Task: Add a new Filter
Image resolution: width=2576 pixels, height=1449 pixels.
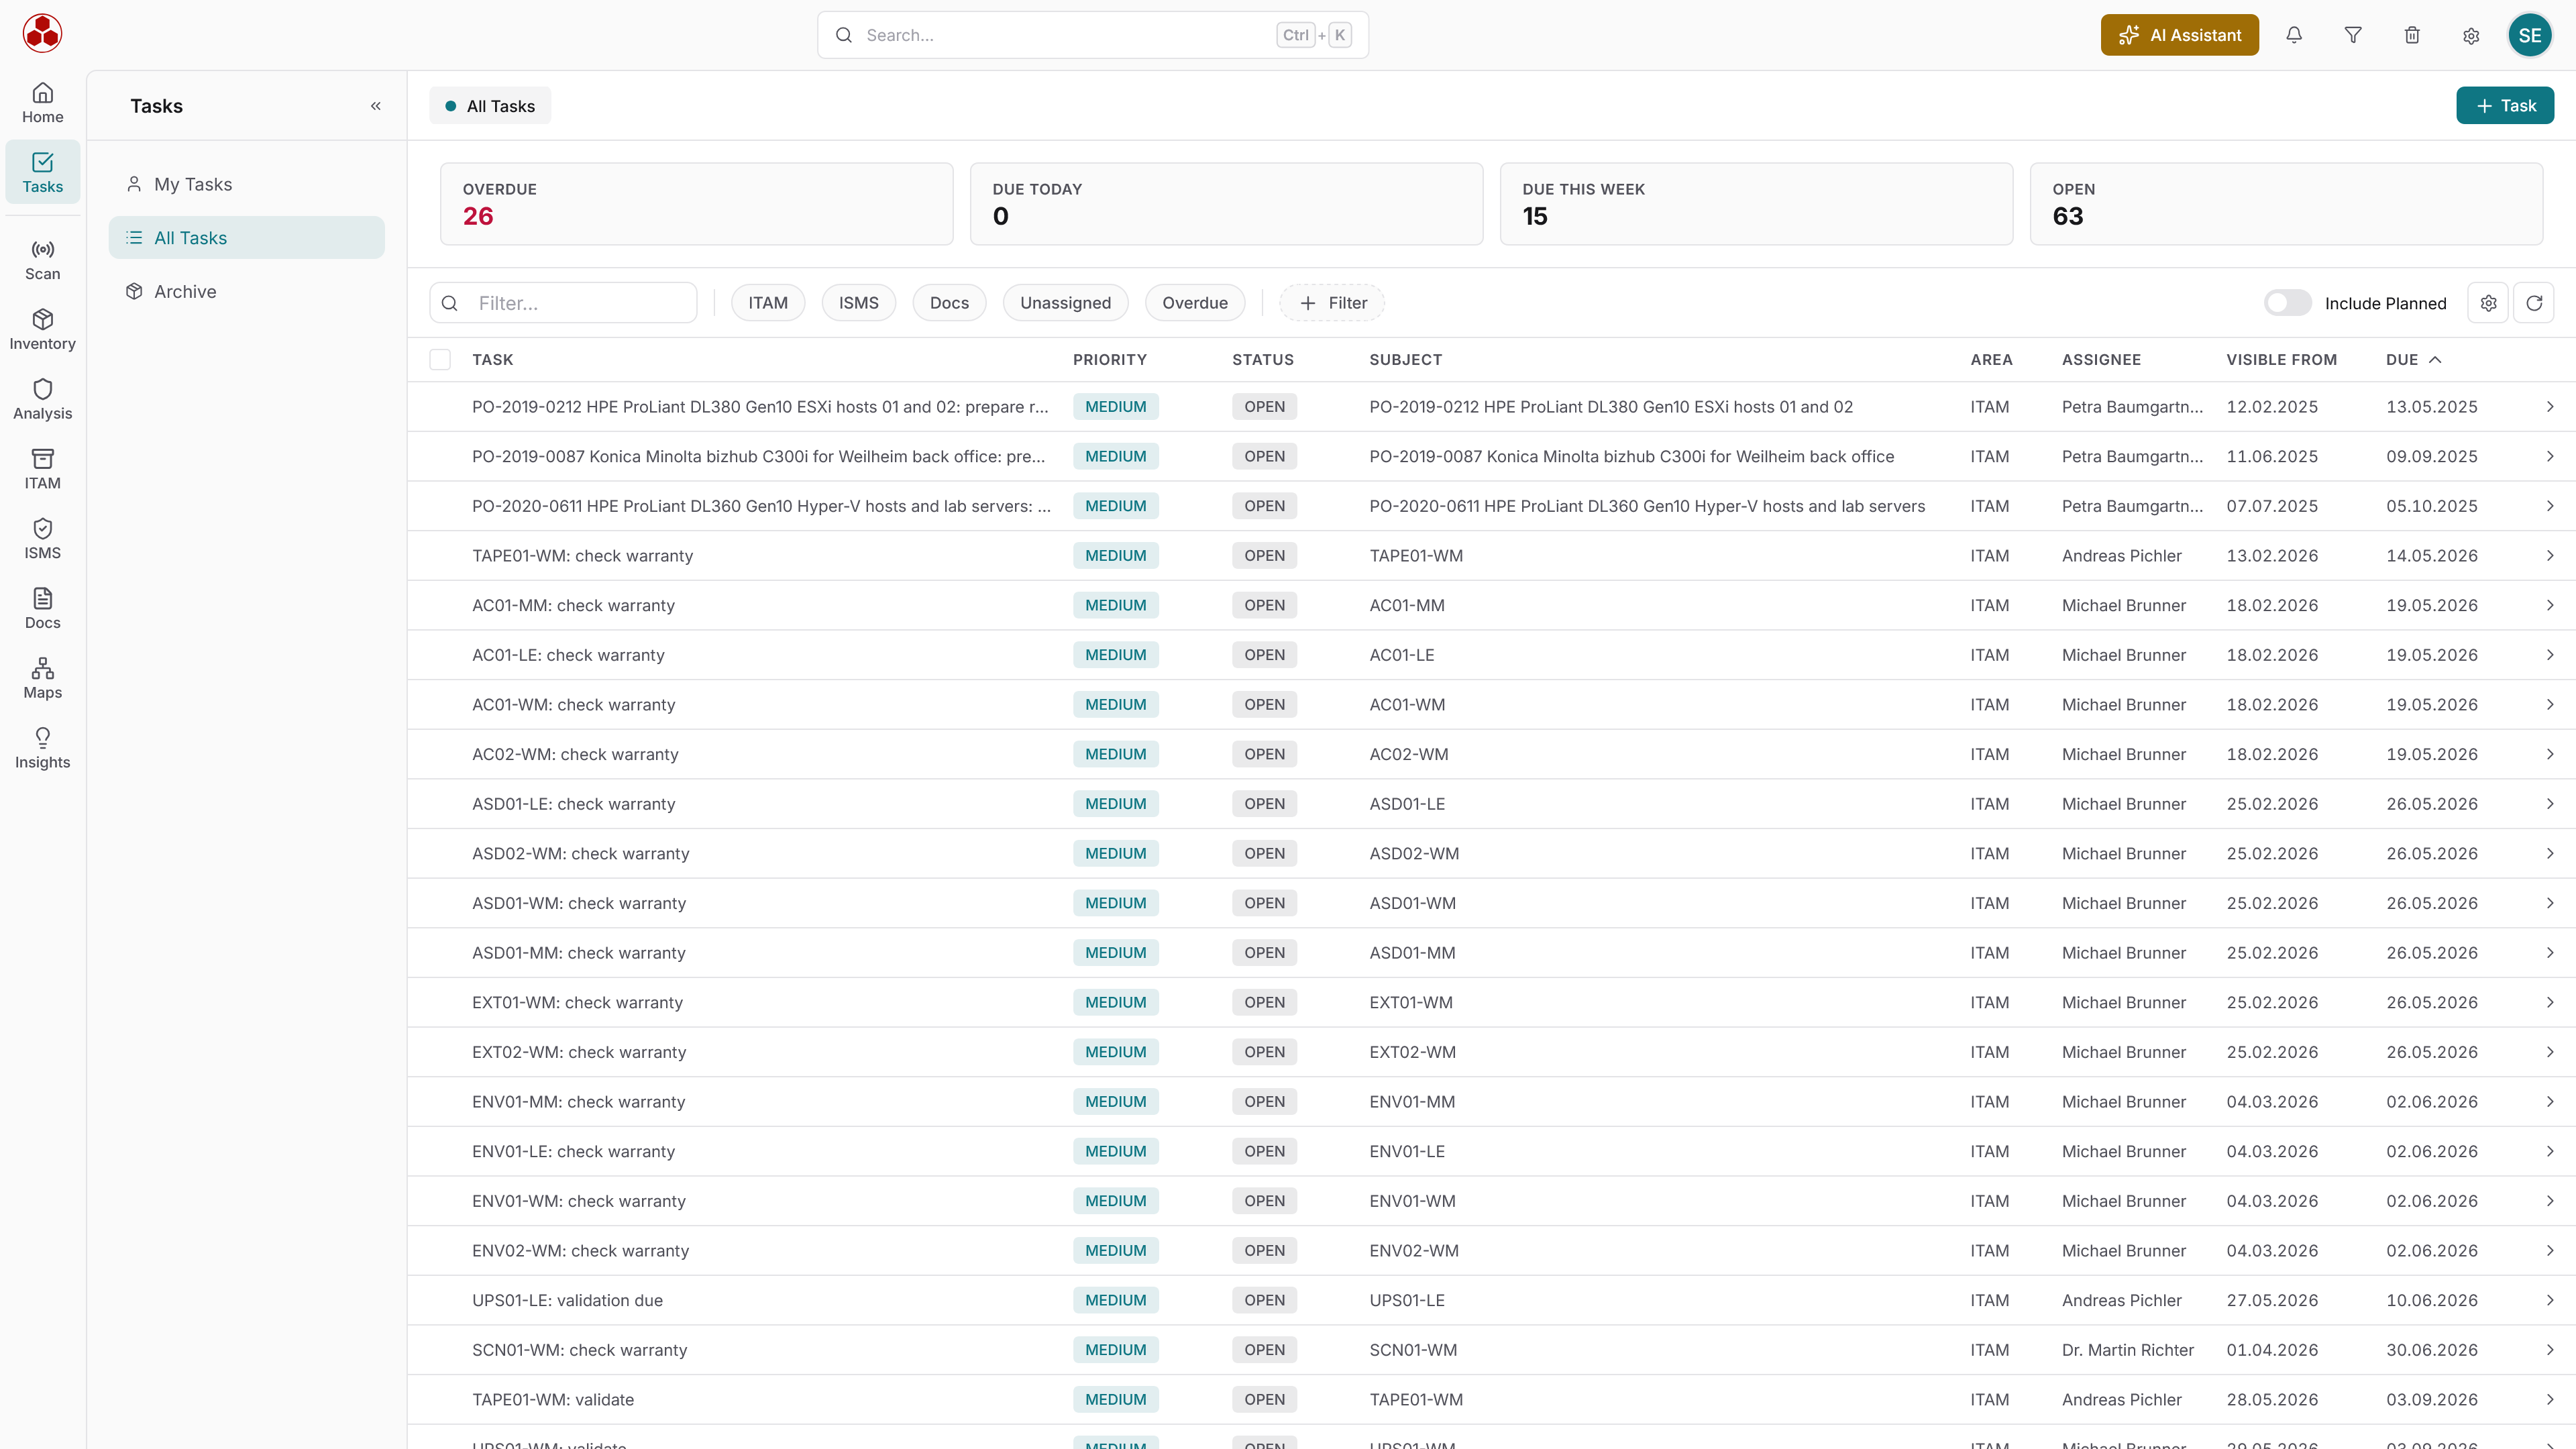Action: [1332, 303]
